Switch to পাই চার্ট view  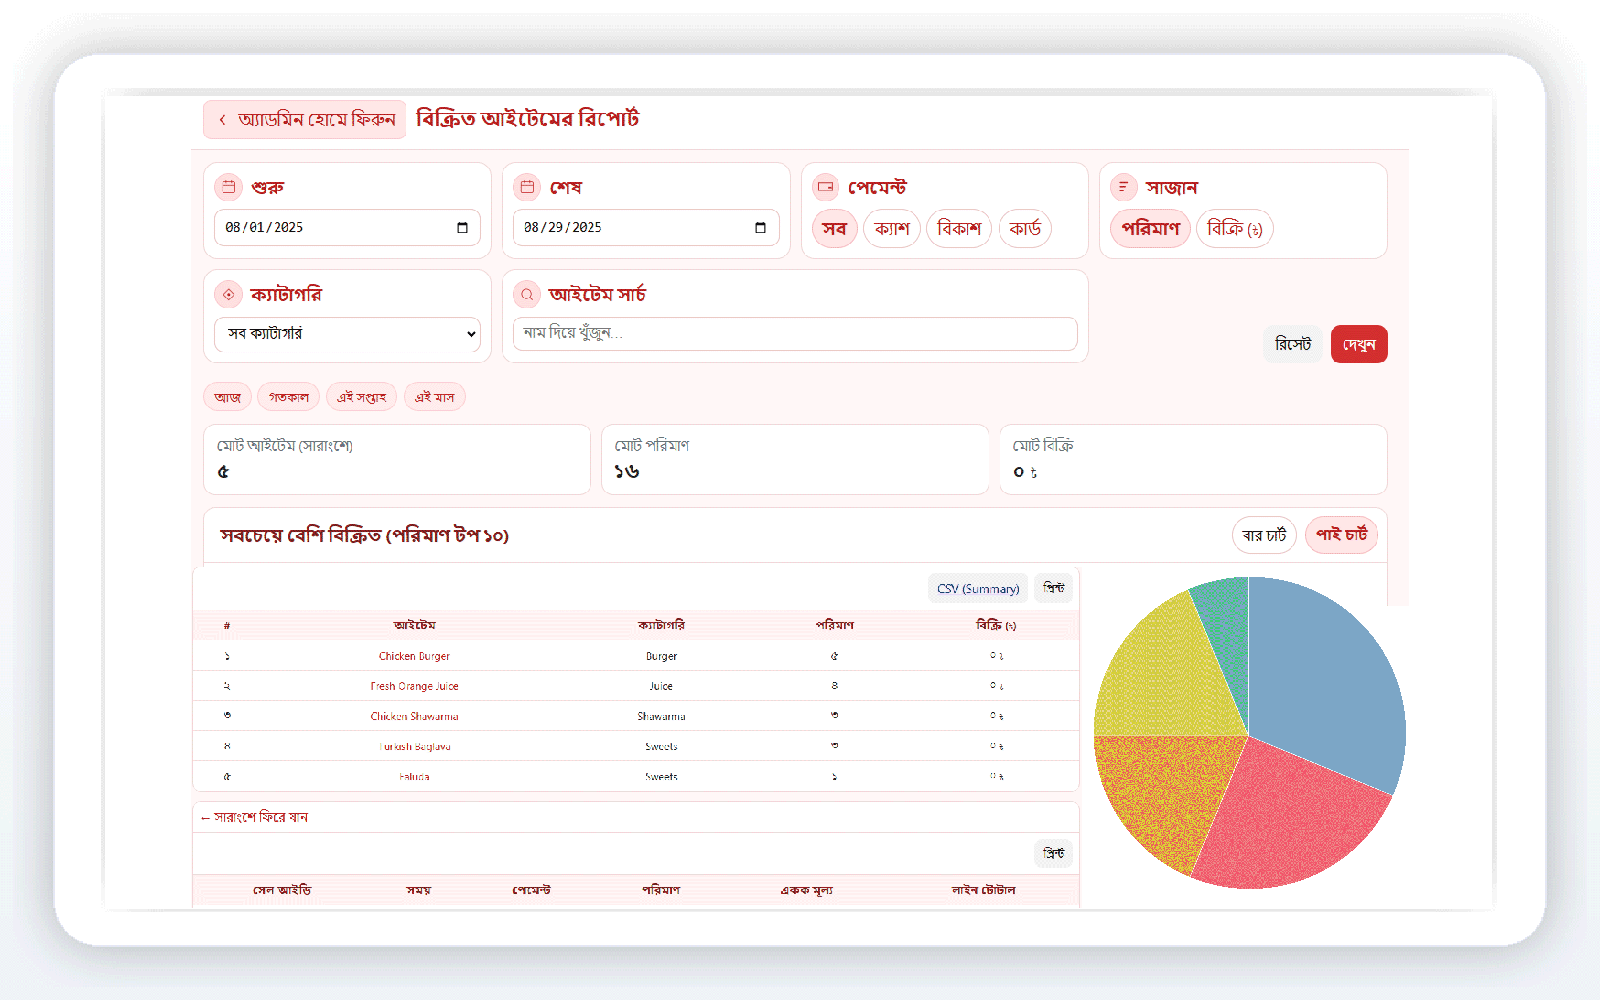click(1341, 535)
